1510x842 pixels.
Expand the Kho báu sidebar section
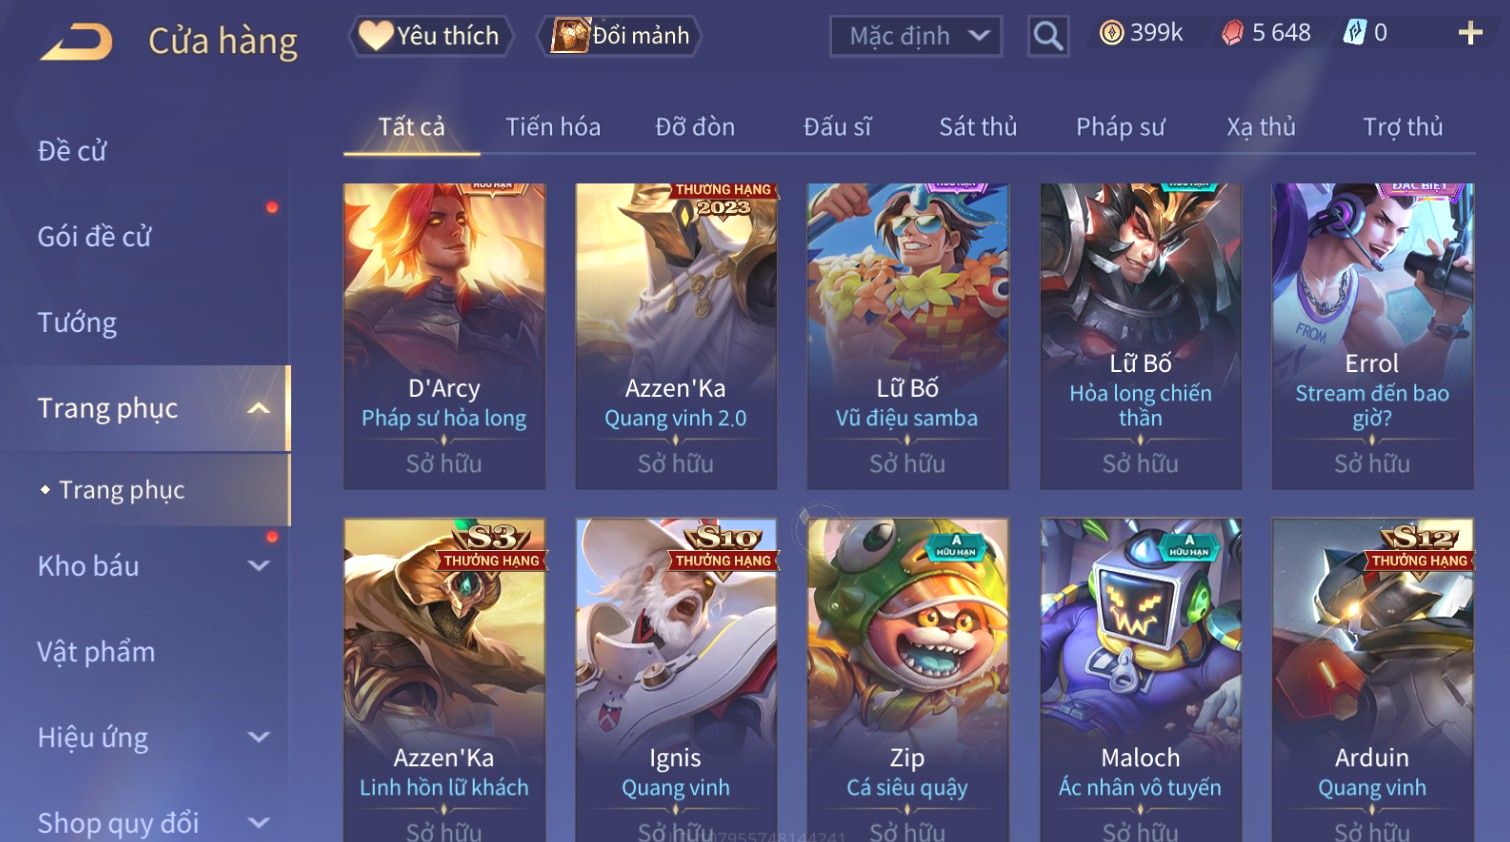click(x=259, y=566)
